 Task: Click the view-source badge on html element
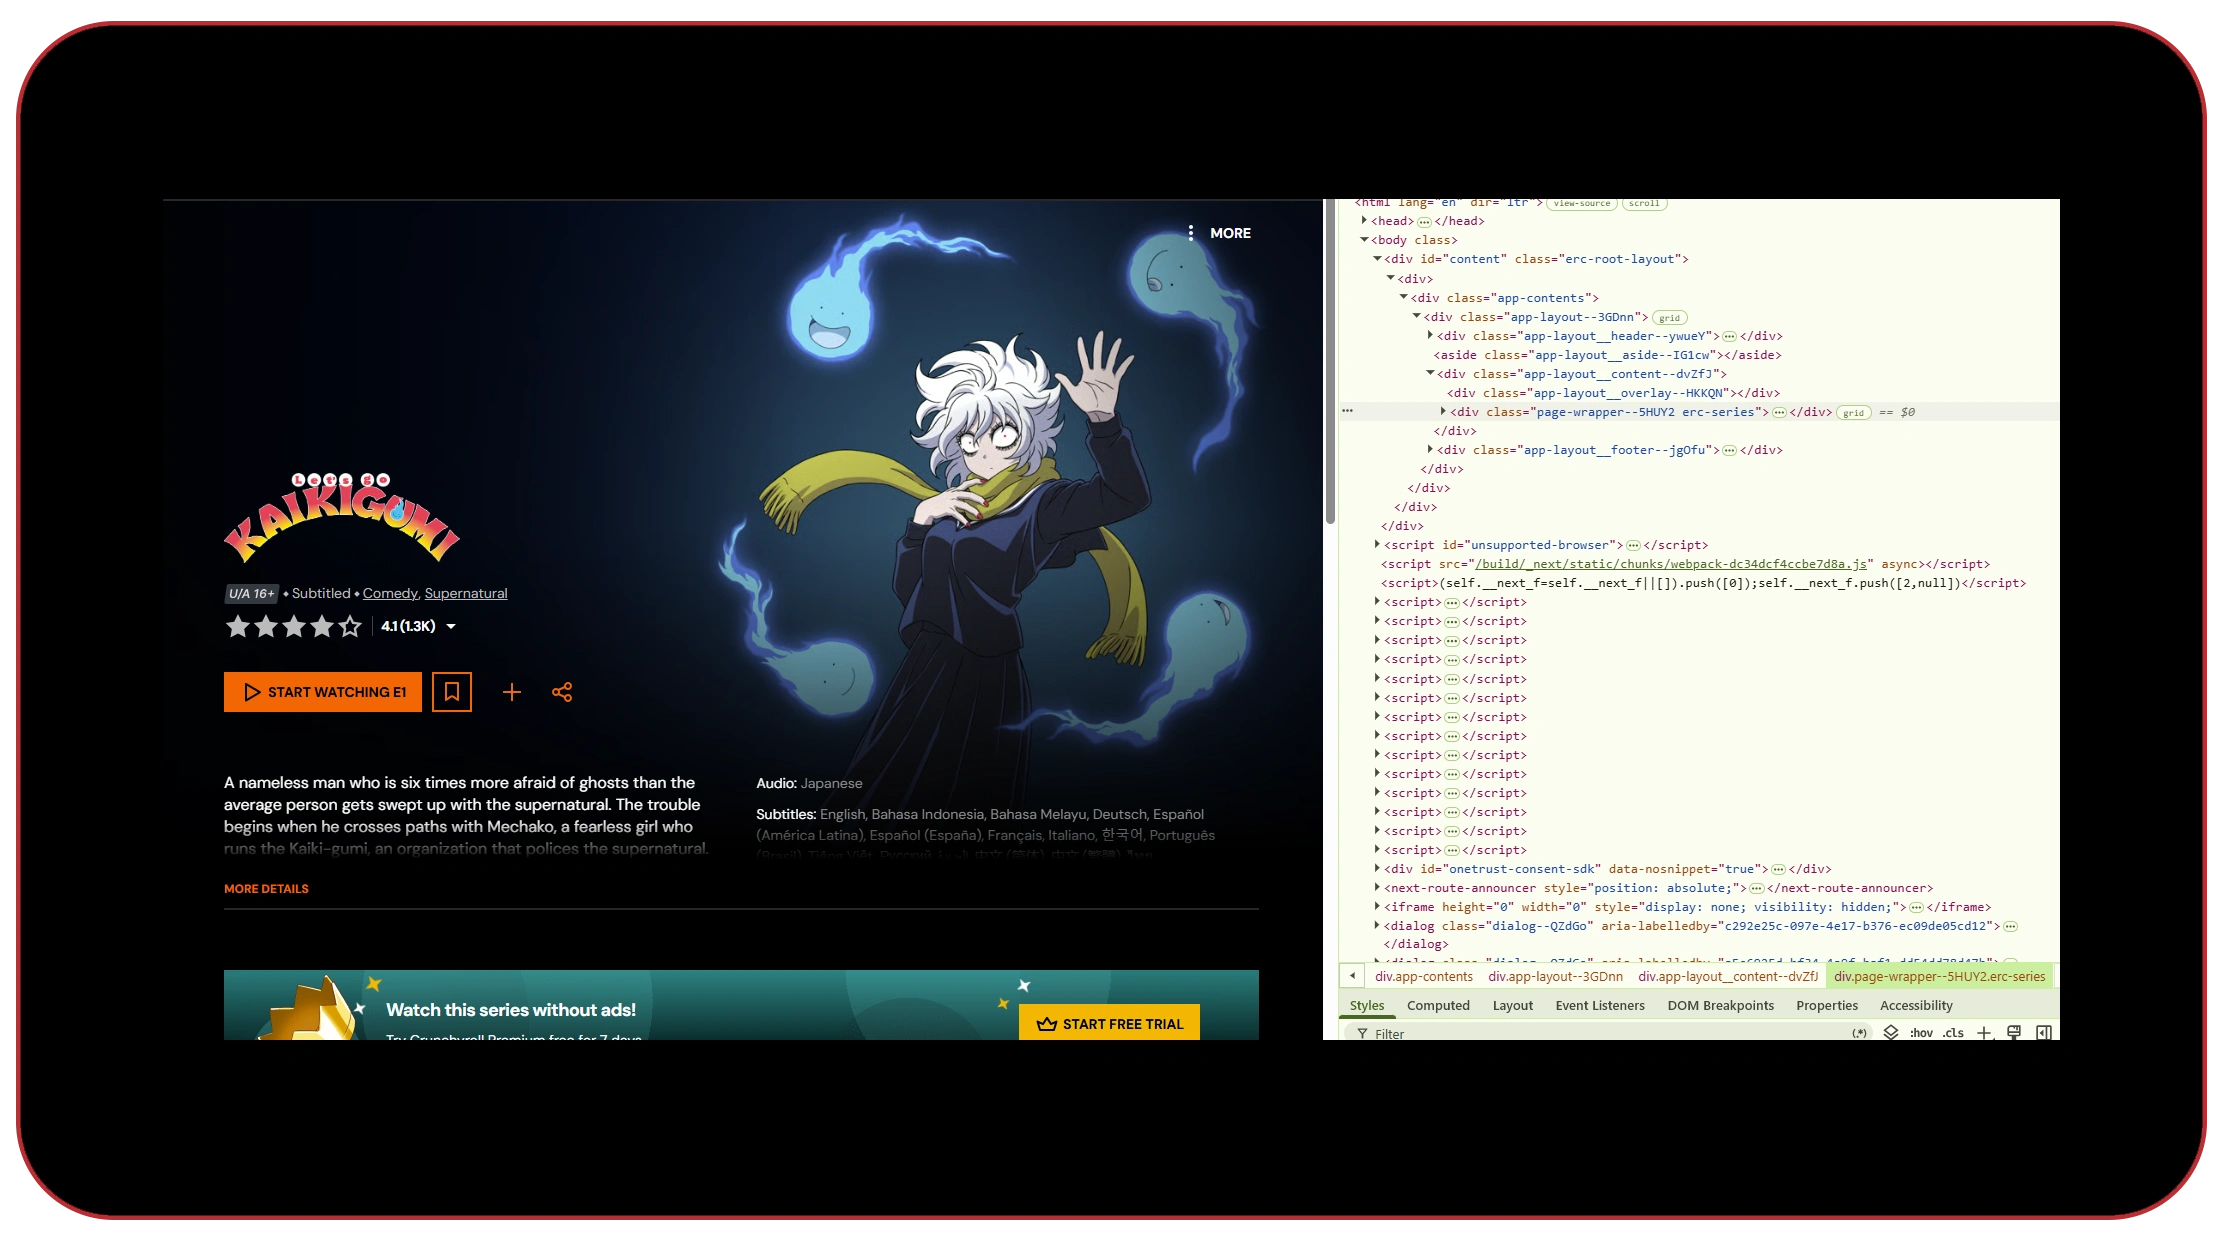click(1581, 203)
